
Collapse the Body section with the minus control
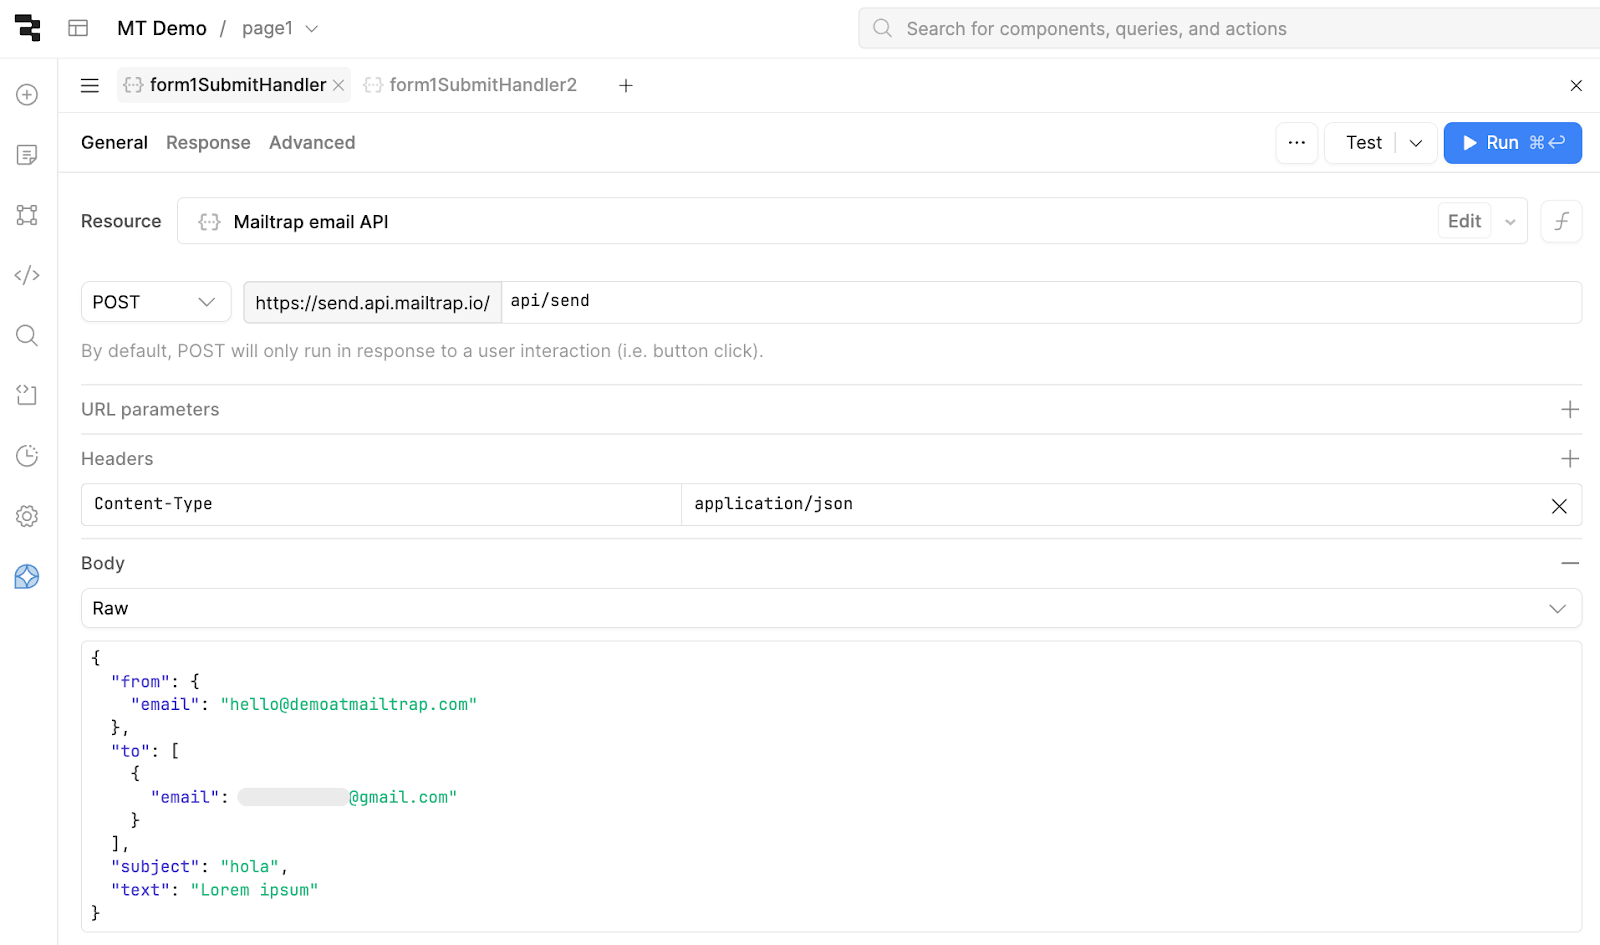pos(1568,562)
